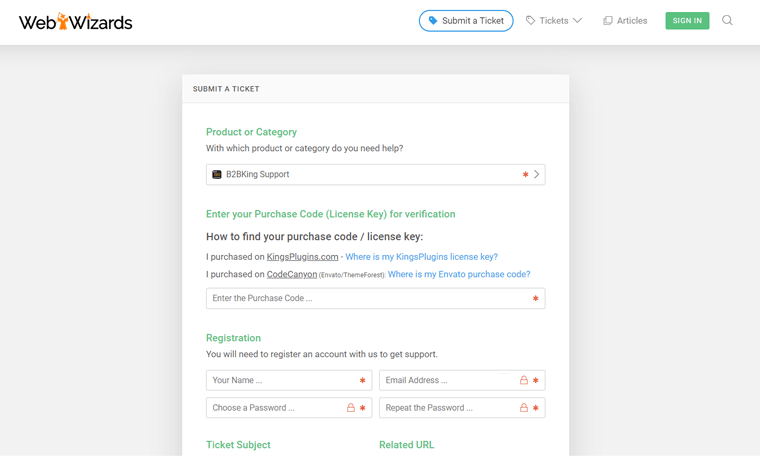Click the SUBMIT A TICKET panel title
Image resolution: width=760 pixels, height=456 pixels.
[226, 89]
